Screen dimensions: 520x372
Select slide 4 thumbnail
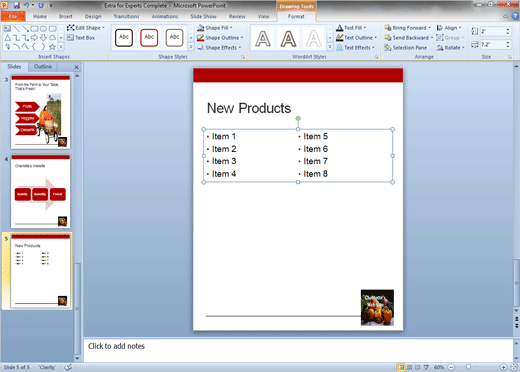click(41, 191)
